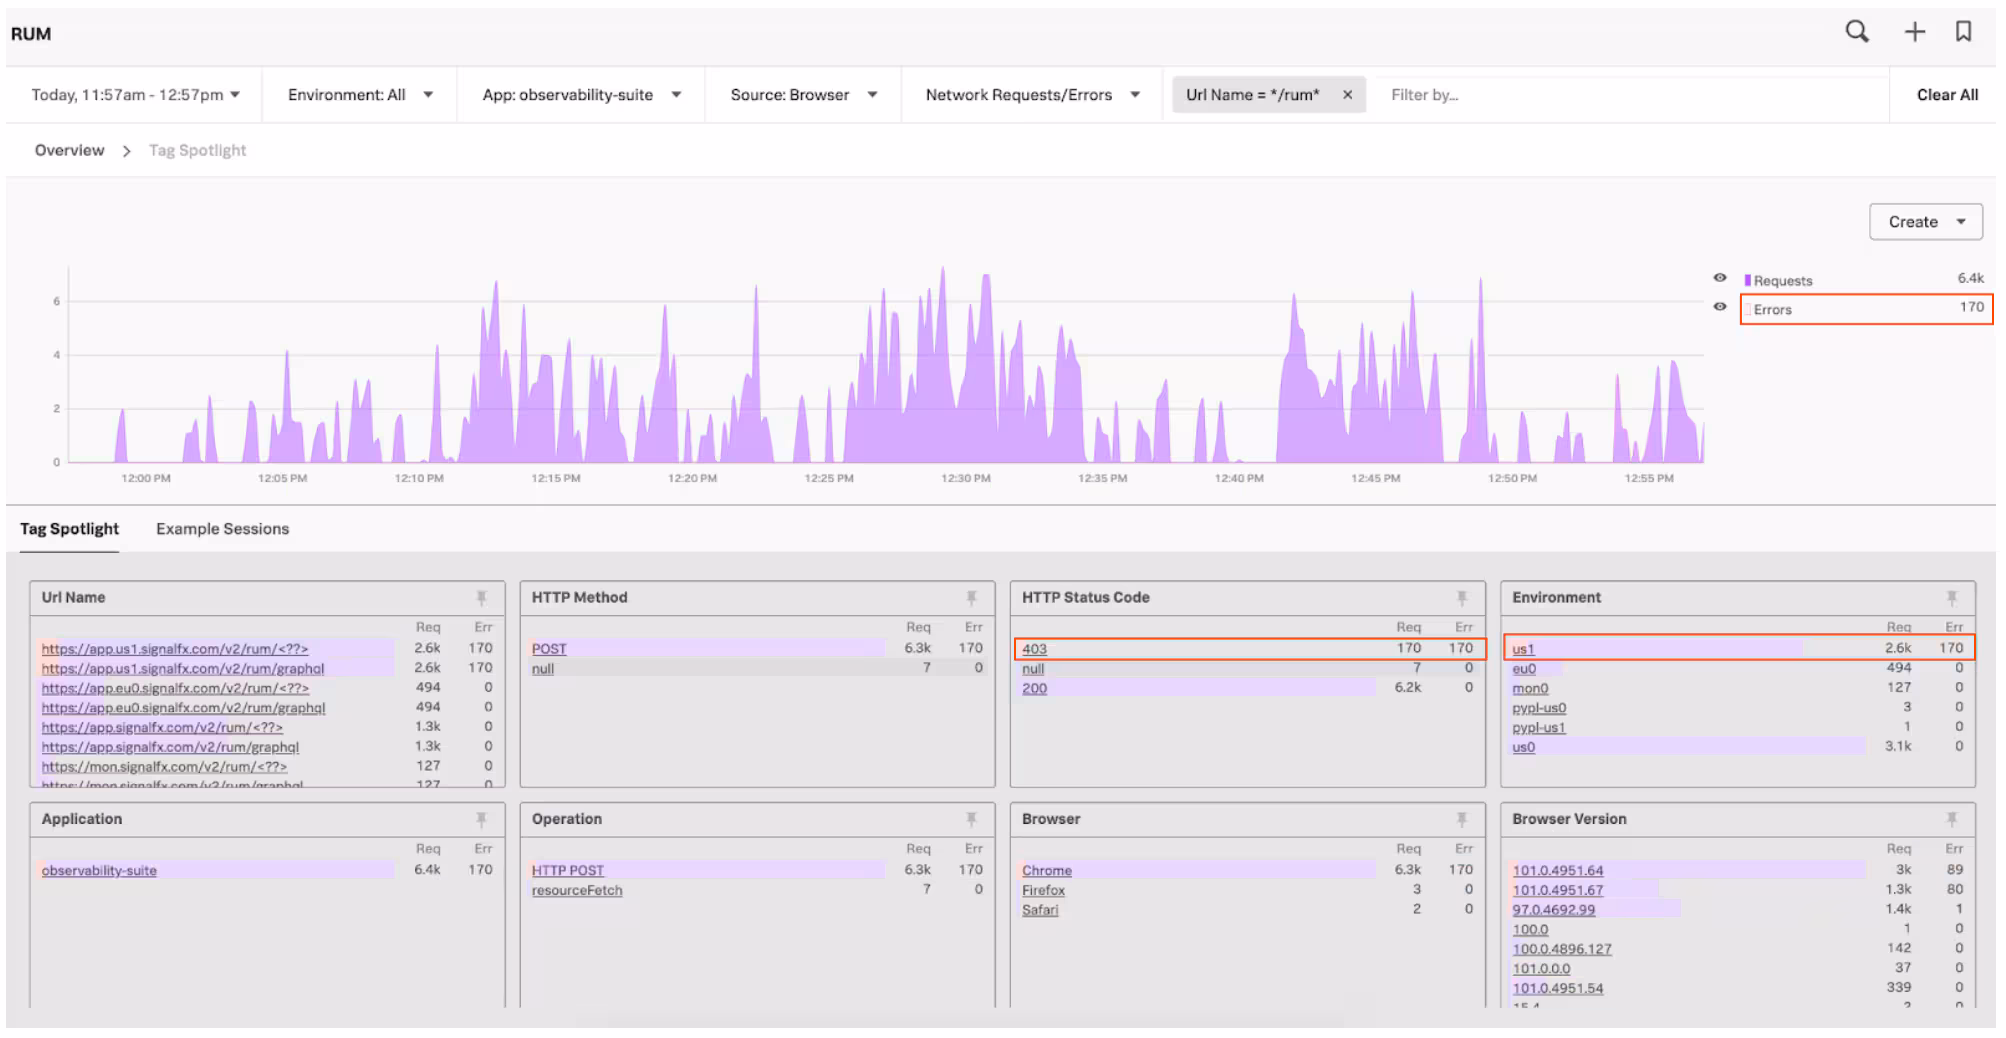Open the time range dropdown
This screenshot has height=1038, width=2006.
pos(135,95)
